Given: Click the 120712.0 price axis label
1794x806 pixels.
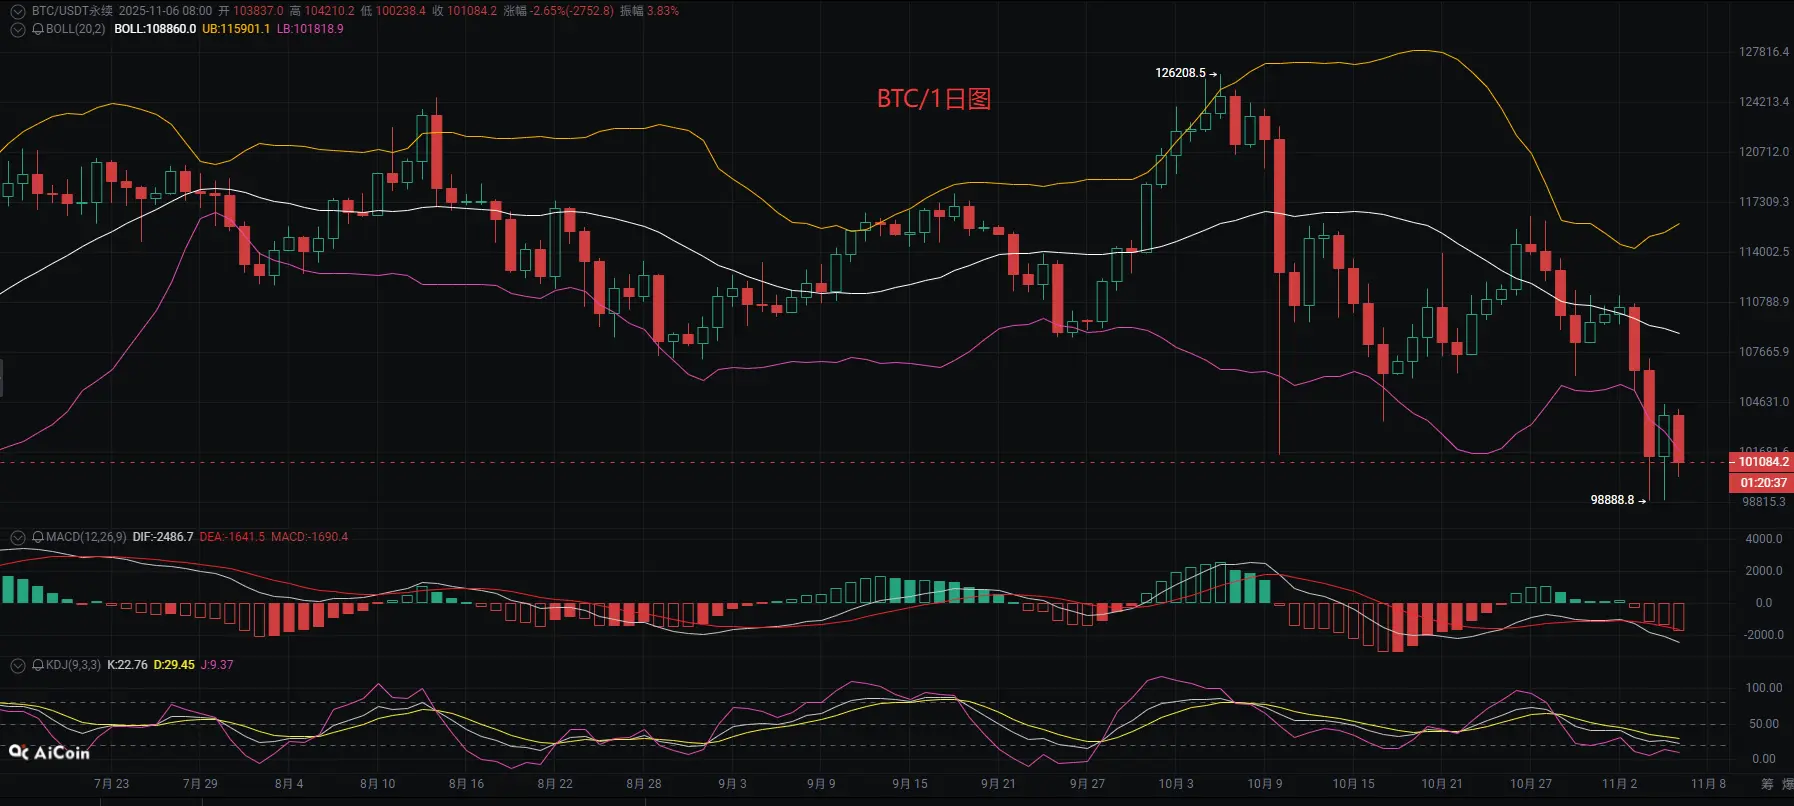Looking at the screenshot, I should point(1764,152).
